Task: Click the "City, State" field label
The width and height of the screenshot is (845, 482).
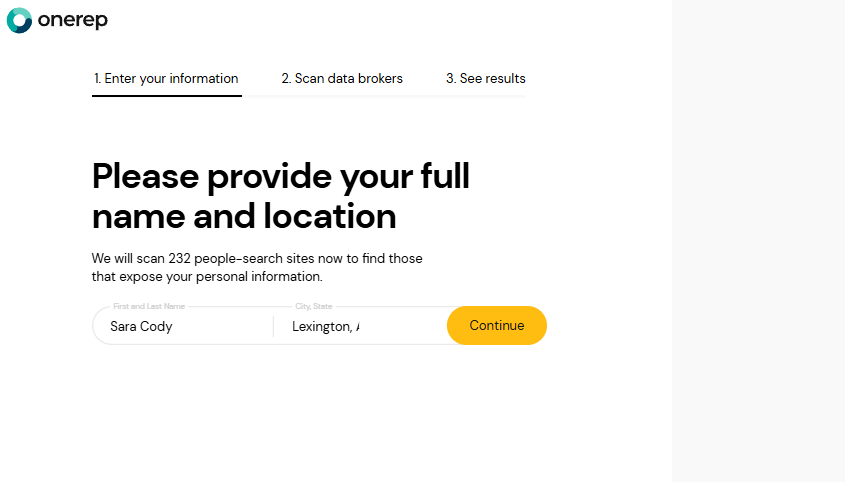Action: [x=313, y=306]
